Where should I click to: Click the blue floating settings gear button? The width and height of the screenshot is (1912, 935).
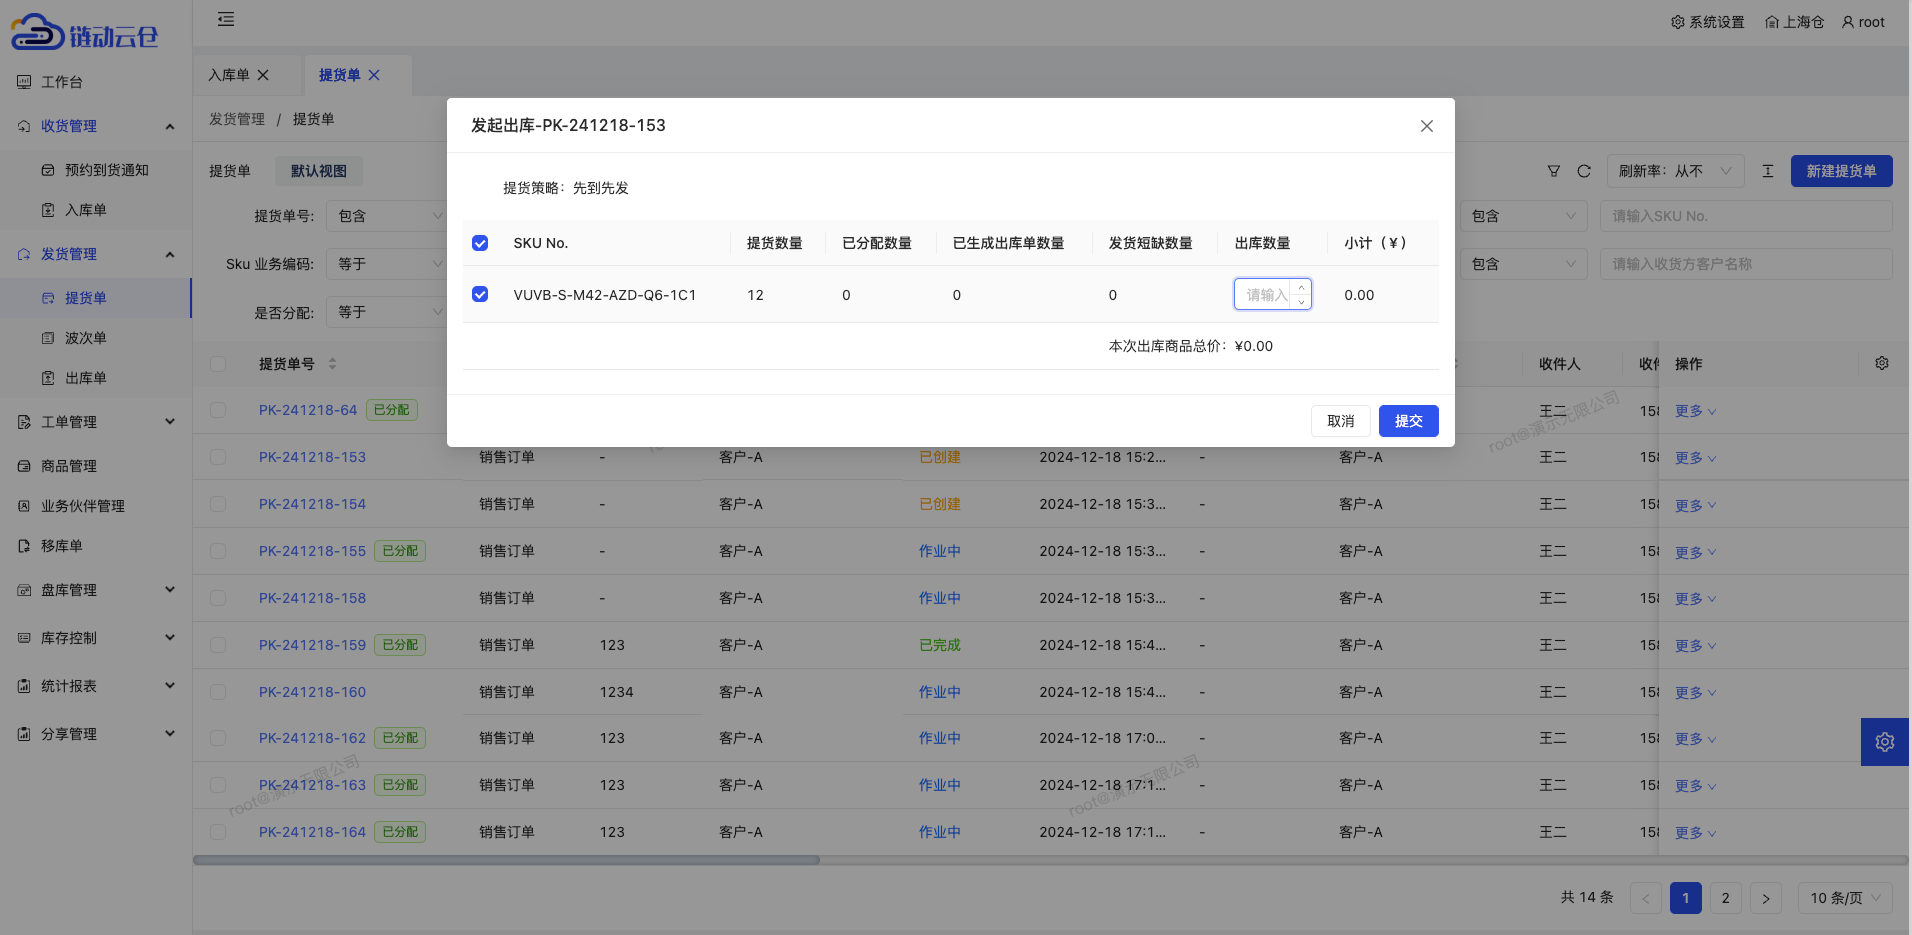[1884, 742]
